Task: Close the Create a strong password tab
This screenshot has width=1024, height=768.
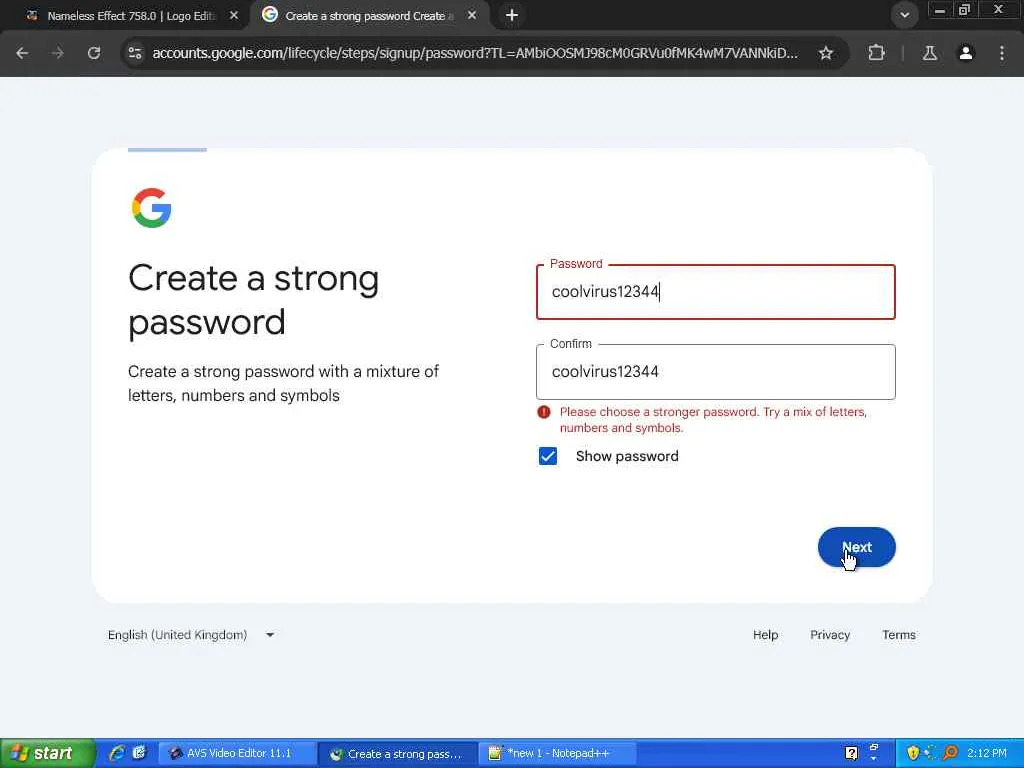Action: (x=472, y=15)
